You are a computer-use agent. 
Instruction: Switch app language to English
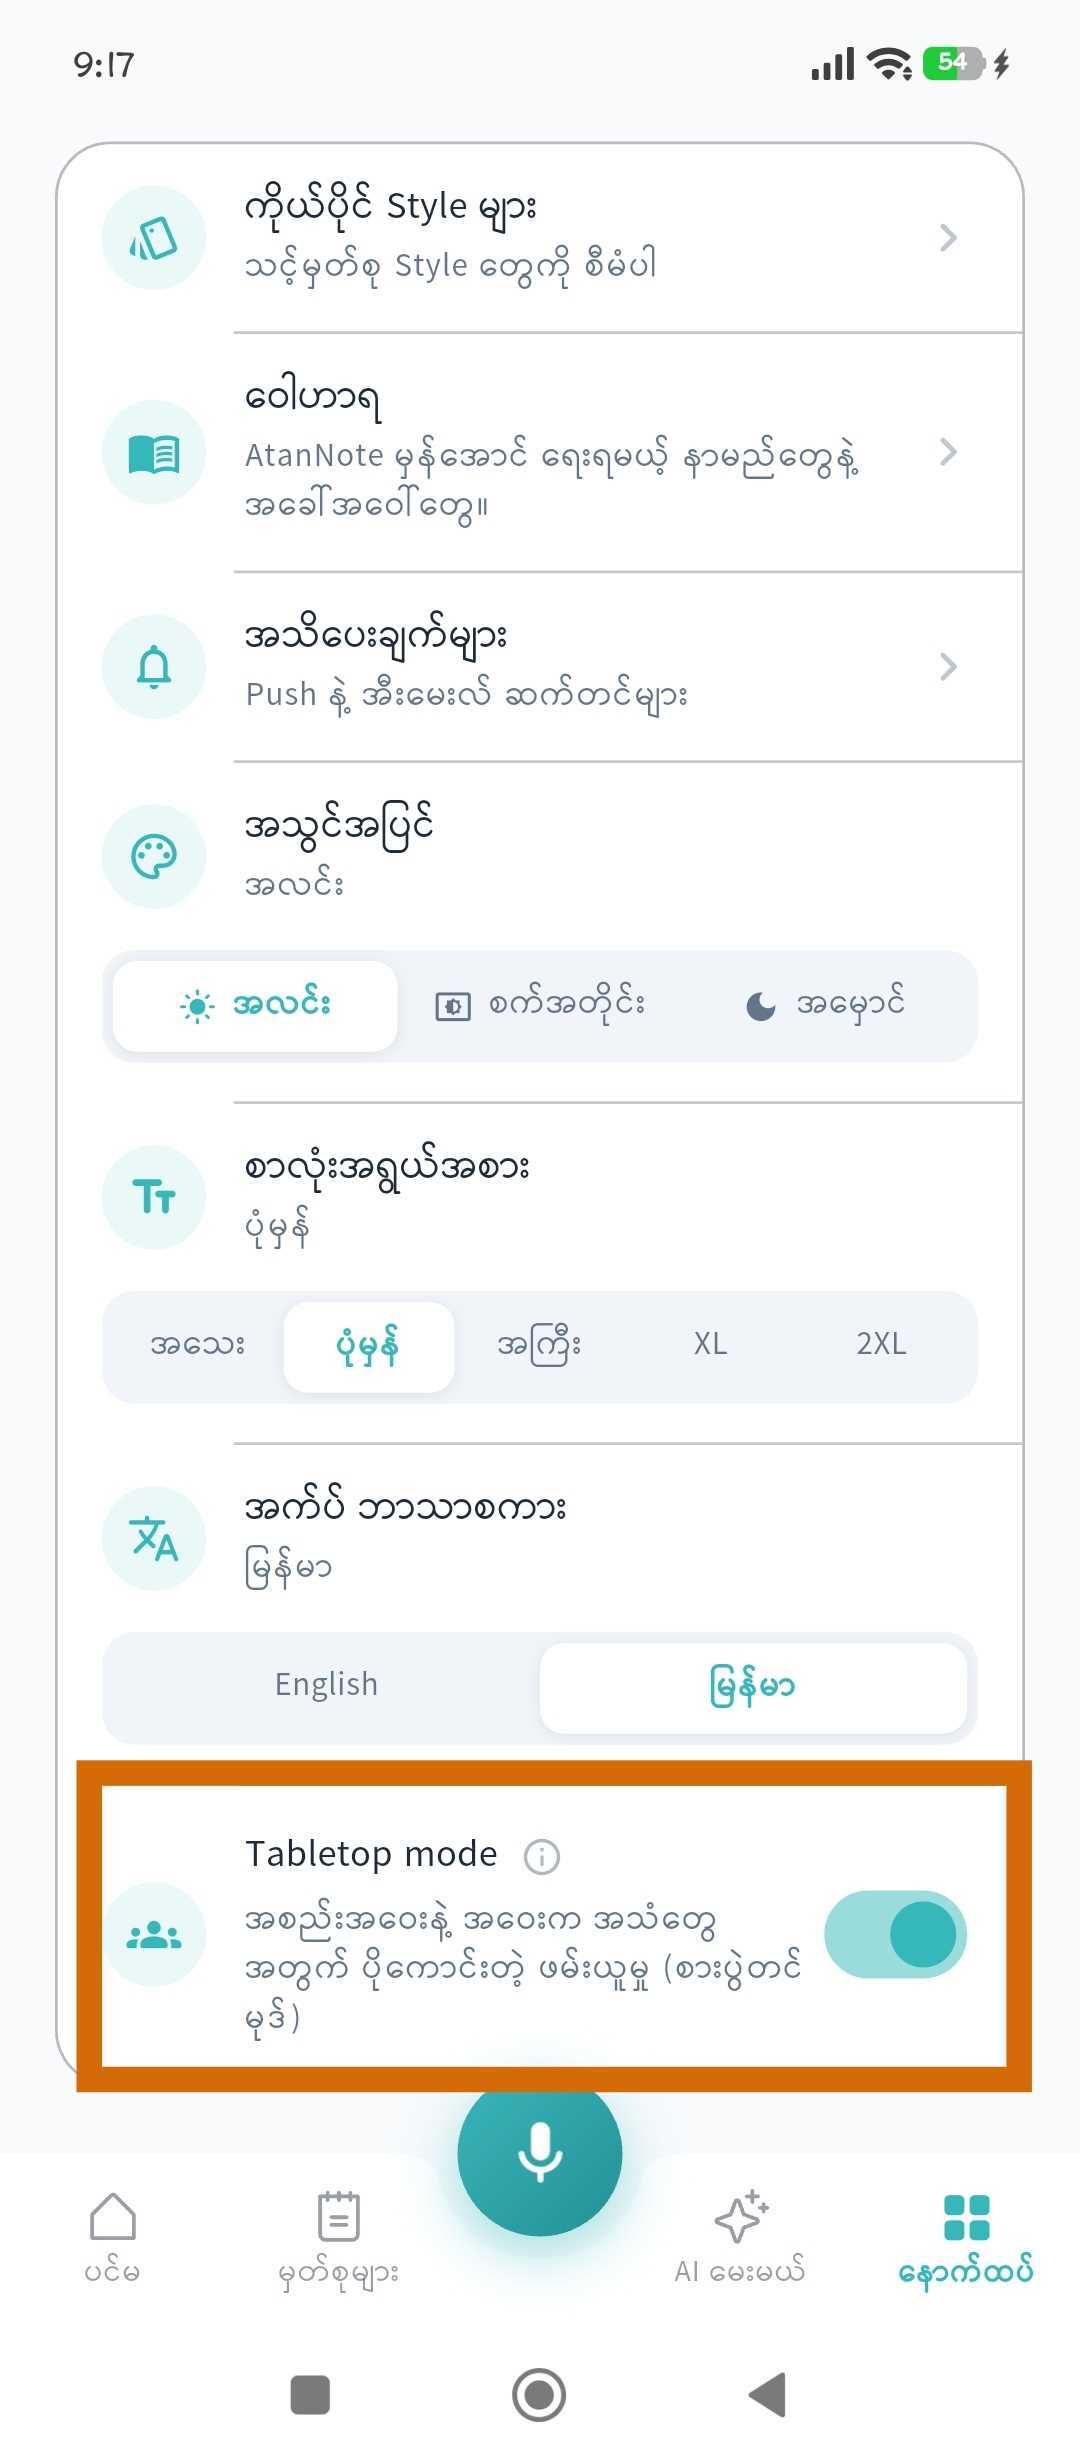[x=326, y=1686]
